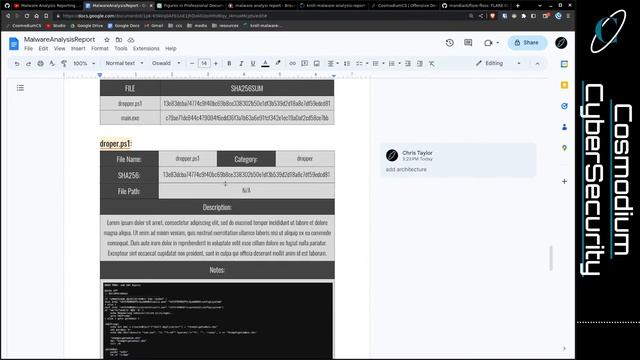Screen dimensions: 640x360
Task: Open the Insert menu
Action: click(x=78, y=49)
